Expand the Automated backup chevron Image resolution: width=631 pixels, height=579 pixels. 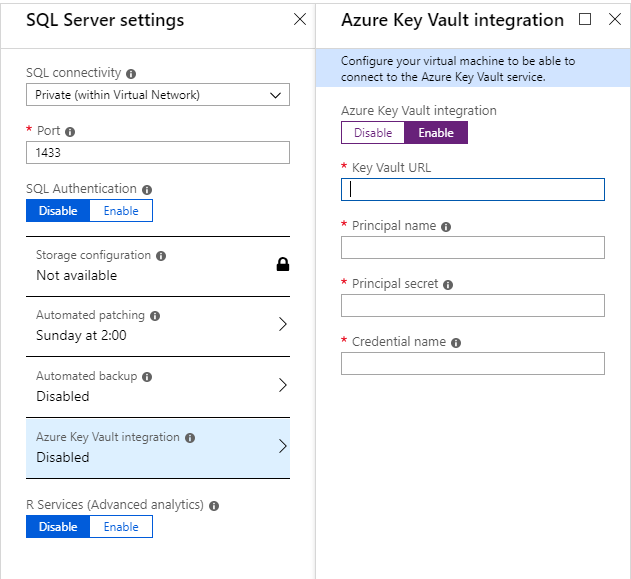(282, 385)
